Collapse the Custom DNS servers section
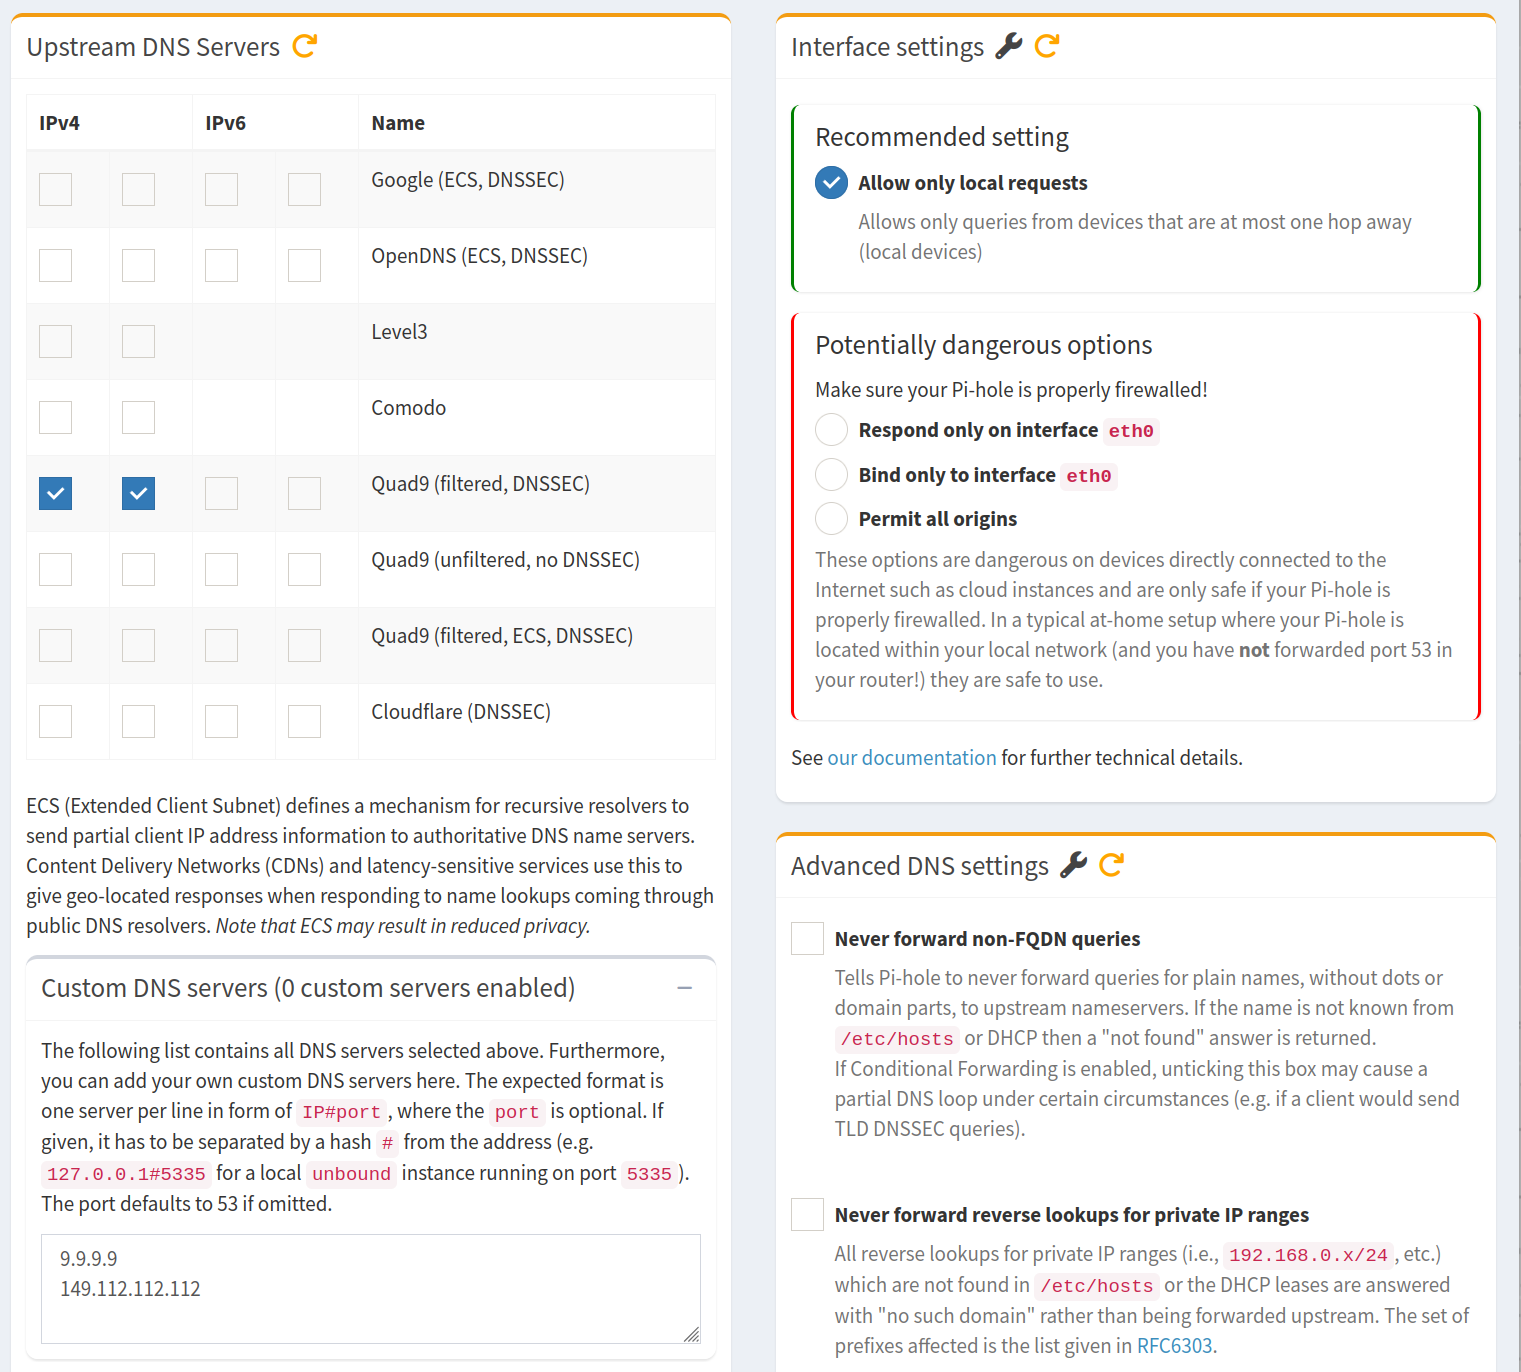Image resolution: width=1521 pixels, height=1372 pixels. (686, 988)
